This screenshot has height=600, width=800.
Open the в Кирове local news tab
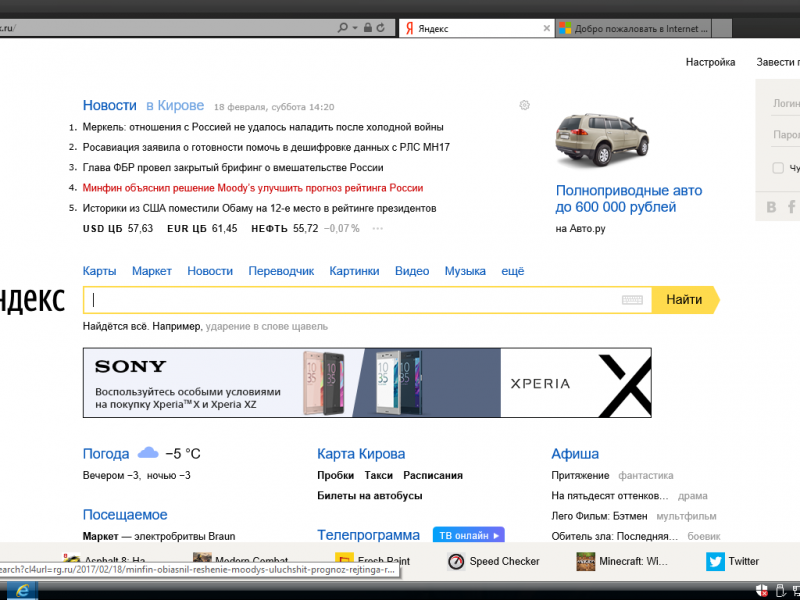[x=175, y=106]
